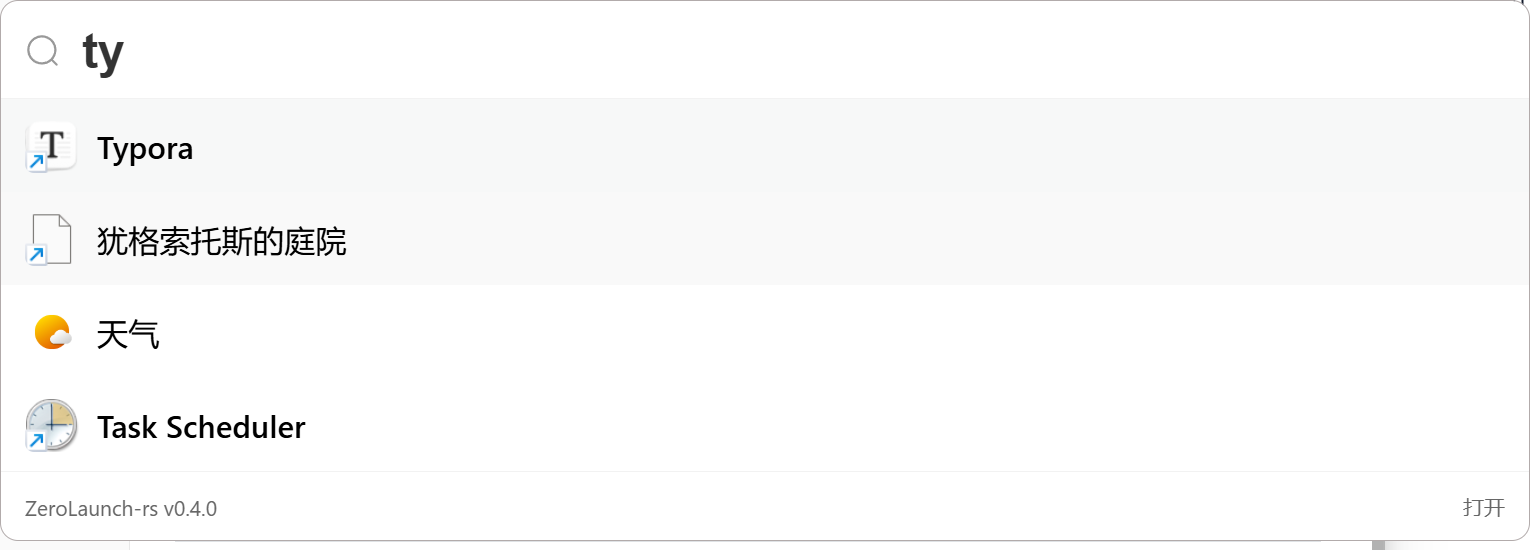
Task: Focus the search field containing "ty"
Action: (700, 52)
